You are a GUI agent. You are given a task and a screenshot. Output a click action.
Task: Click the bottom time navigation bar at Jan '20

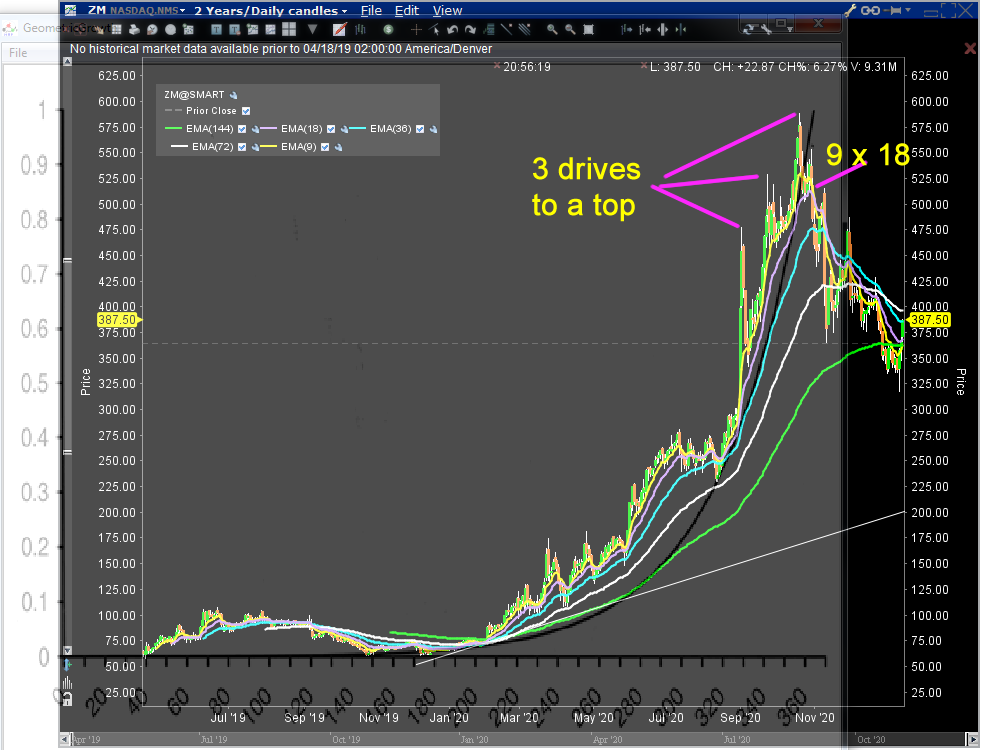point(474,739)
